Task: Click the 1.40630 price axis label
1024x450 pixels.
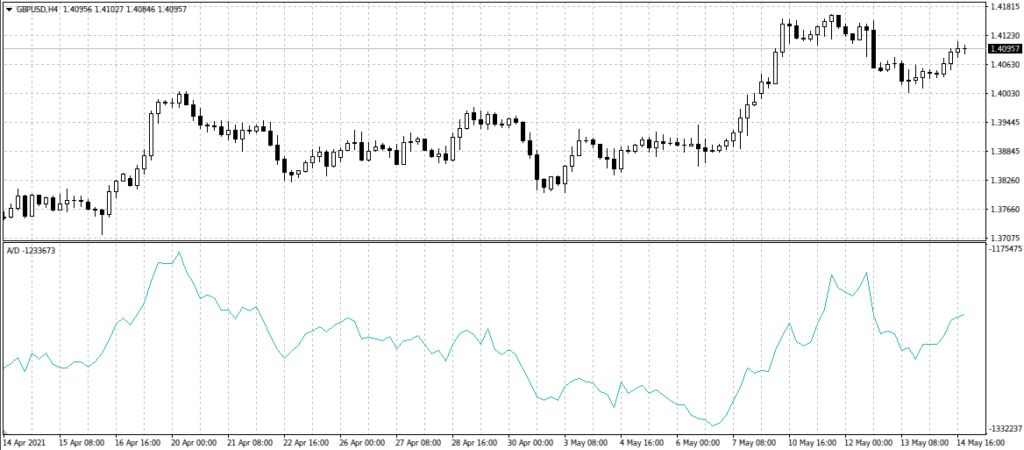Action: [x=1002, y=65]
